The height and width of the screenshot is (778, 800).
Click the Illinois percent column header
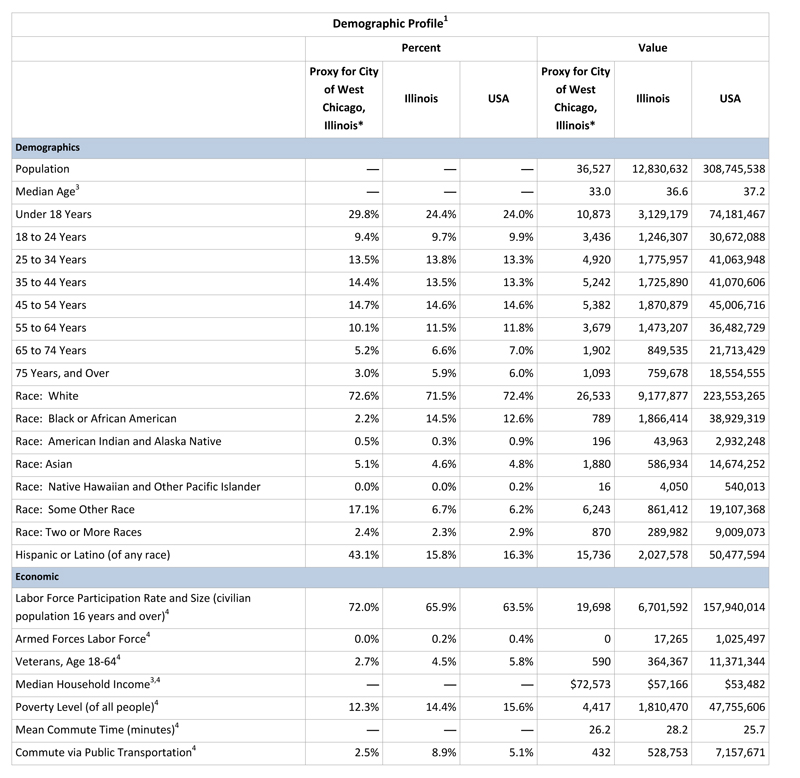(421, 98)
